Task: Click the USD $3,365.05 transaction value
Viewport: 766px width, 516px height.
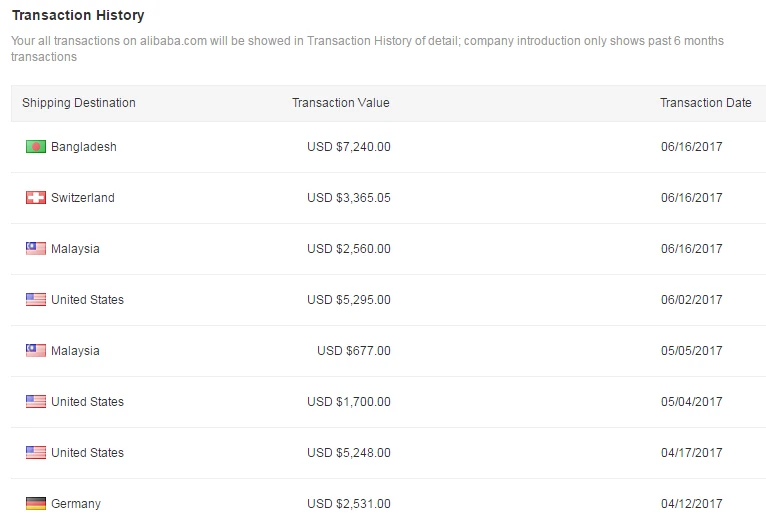Action: pyautogui.click(x=349, y=198)
